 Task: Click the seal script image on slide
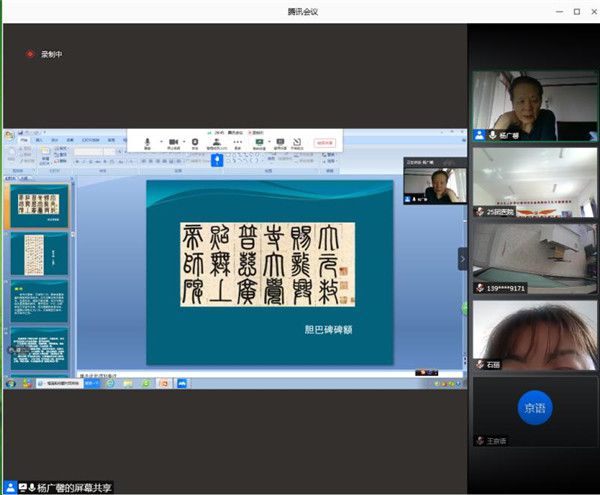tap(267, 264)
